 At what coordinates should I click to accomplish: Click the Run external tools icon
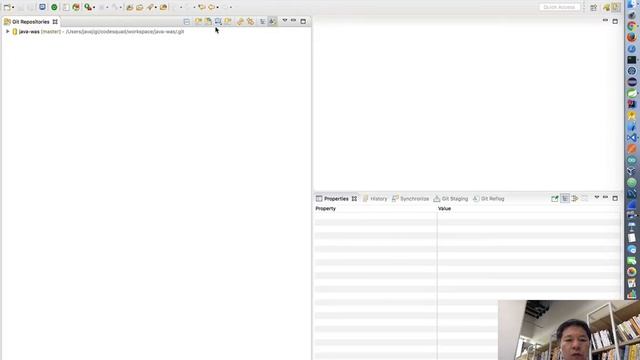coord(87,7)
